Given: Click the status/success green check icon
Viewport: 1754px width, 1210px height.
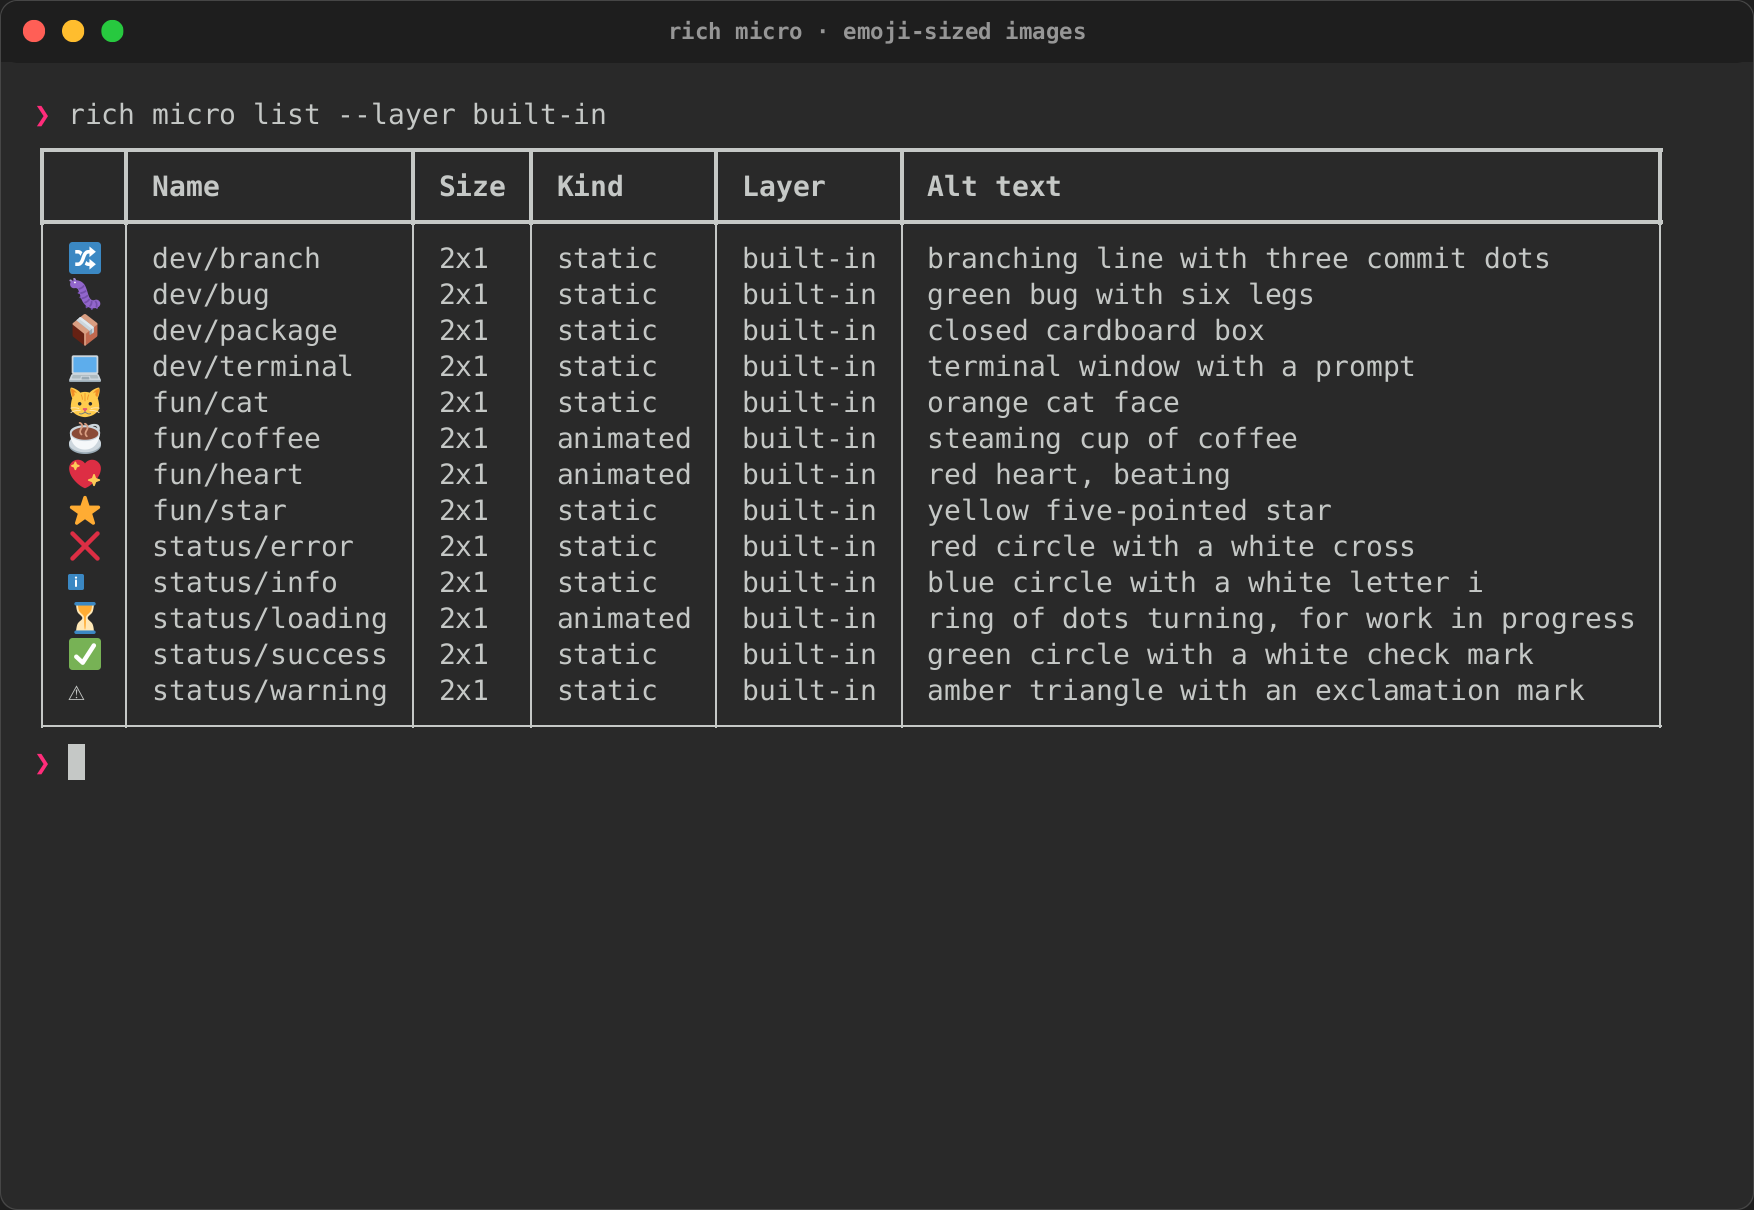Looking at the screenshot, I should coord(85,654).
